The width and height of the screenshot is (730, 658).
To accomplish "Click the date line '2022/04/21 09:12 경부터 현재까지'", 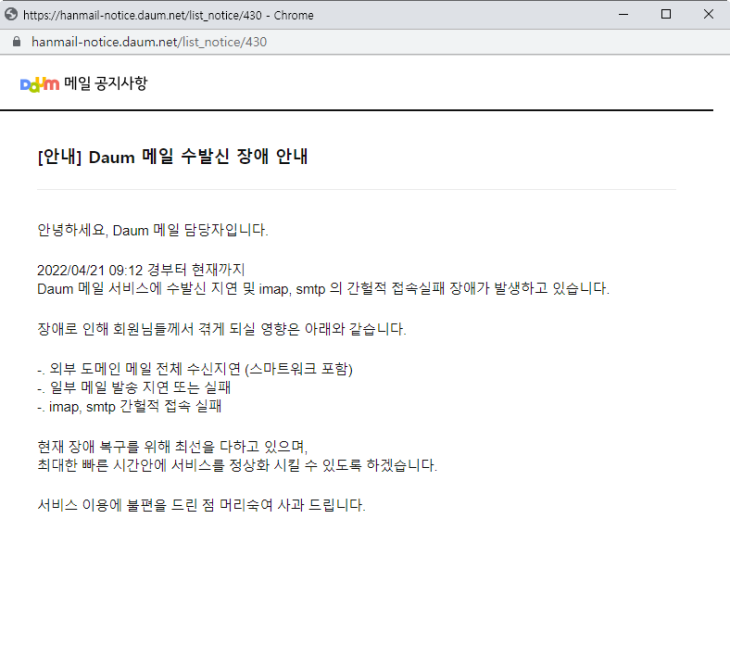I will pyautogui.click(x=140, y=271).
